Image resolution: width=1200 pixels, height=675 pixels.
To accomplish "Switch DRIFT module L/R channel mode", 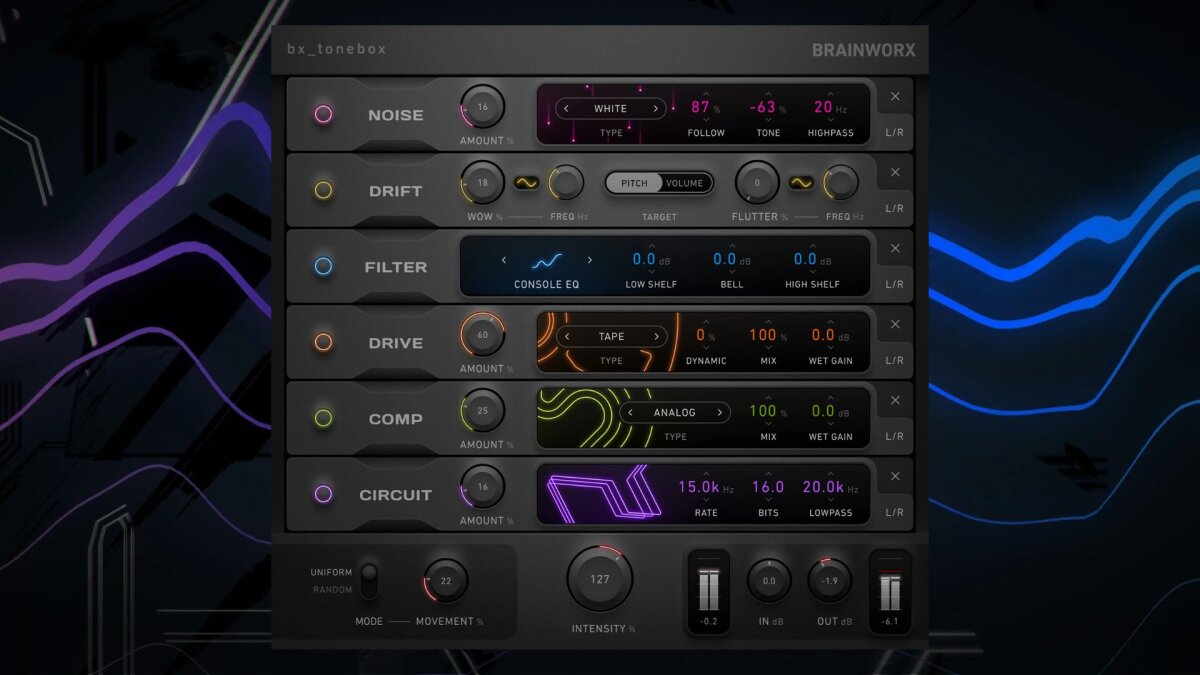I will [895, 208].
